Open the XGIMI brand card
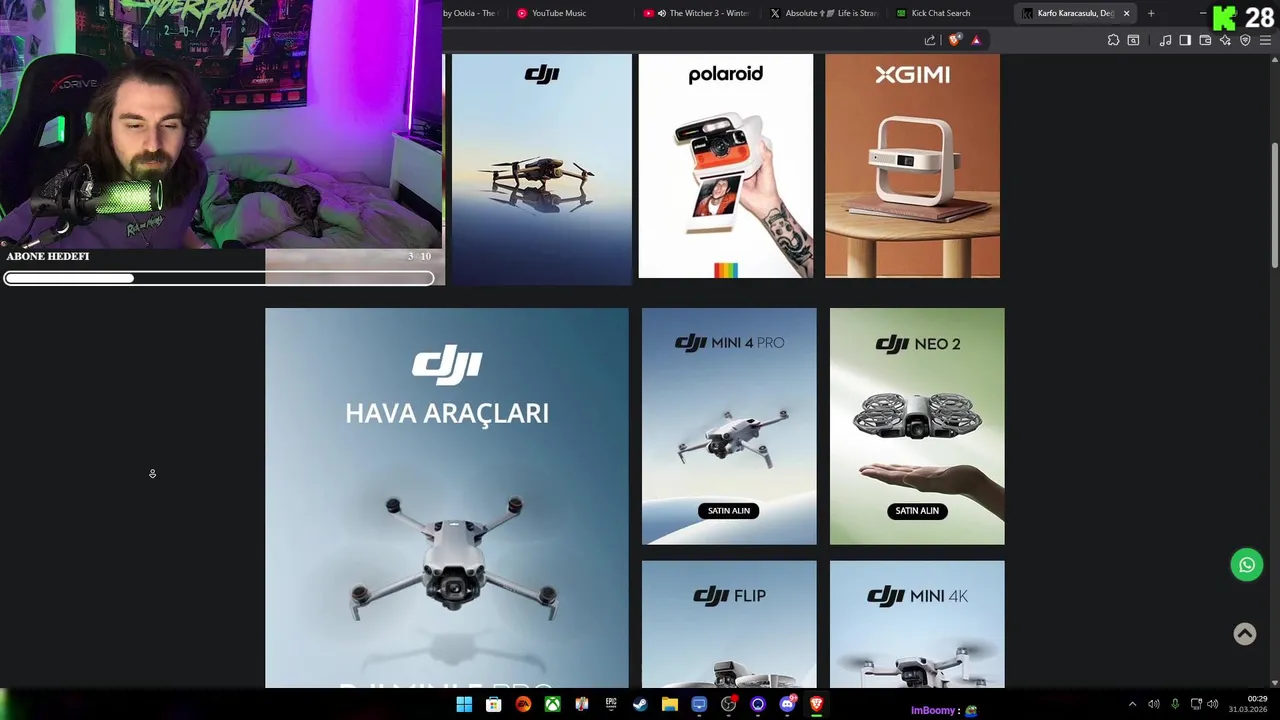Viewport: 1280px width, 720px height. coord(912,166)
